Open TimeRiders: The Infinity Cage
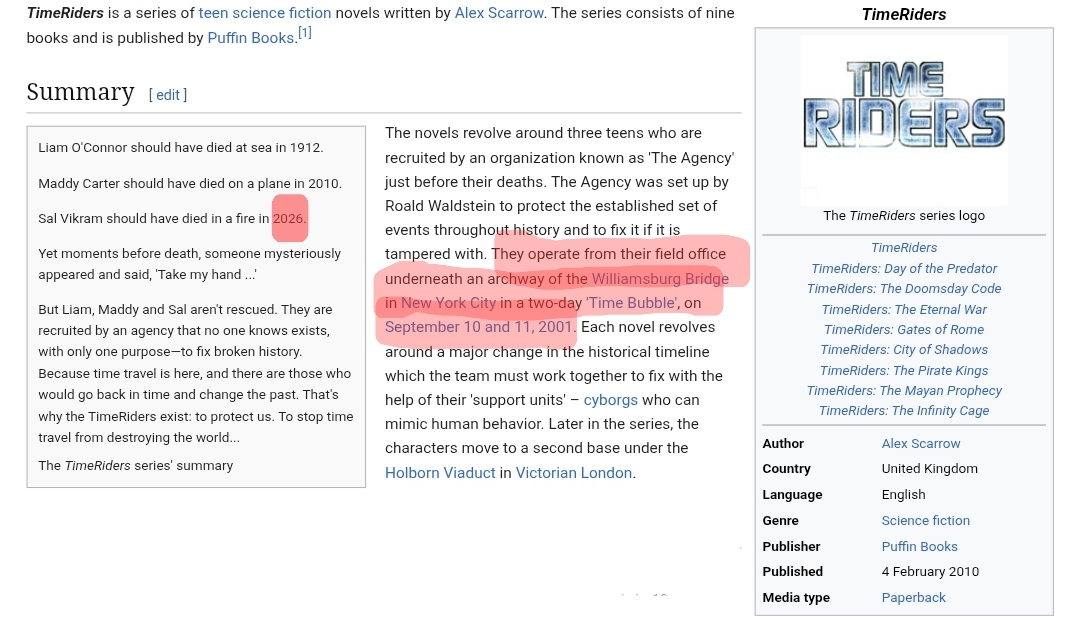 click(904, 411)
